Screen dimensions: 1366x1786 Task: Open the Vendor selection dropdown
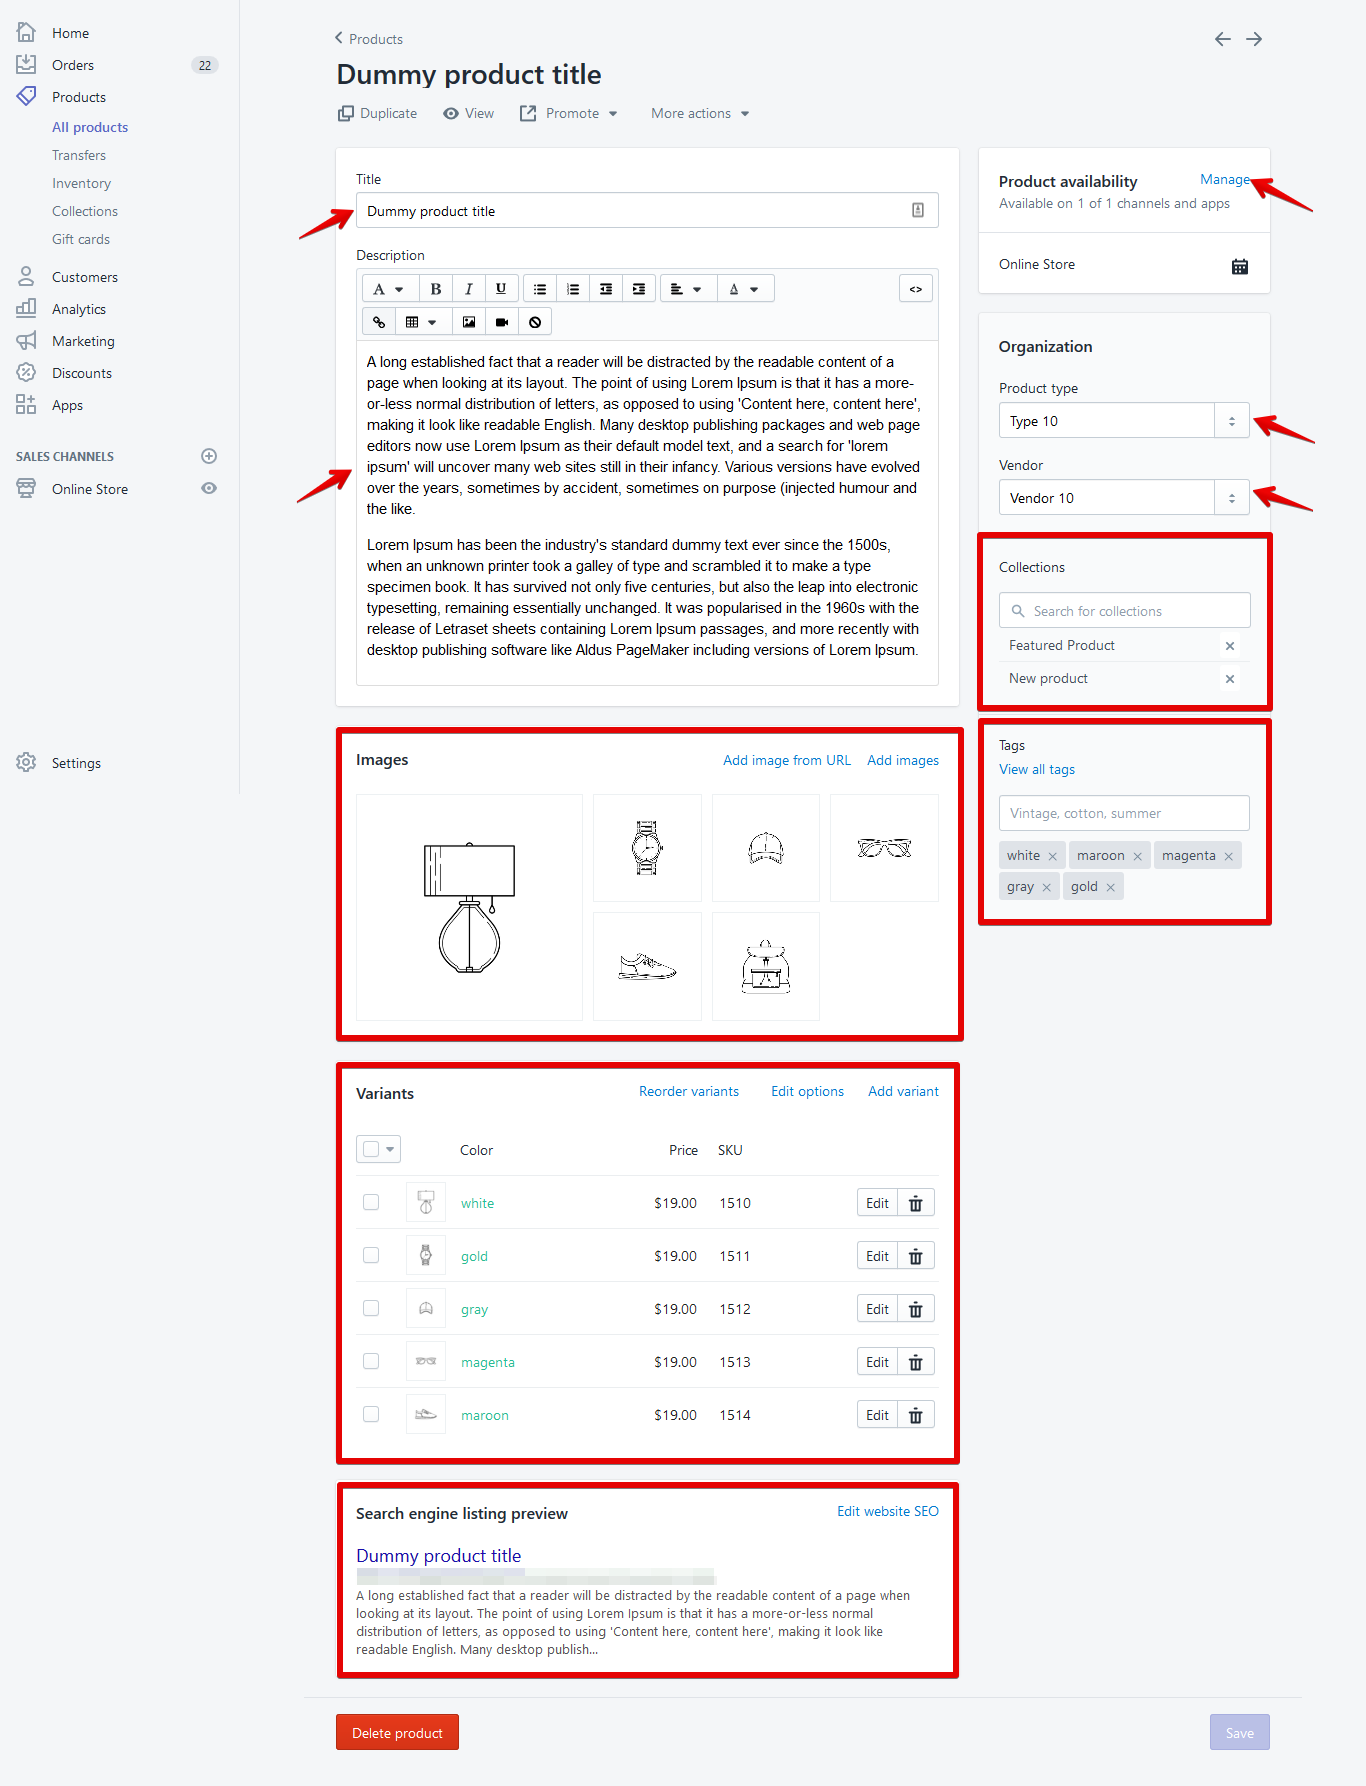click(x=1231, y=498)
